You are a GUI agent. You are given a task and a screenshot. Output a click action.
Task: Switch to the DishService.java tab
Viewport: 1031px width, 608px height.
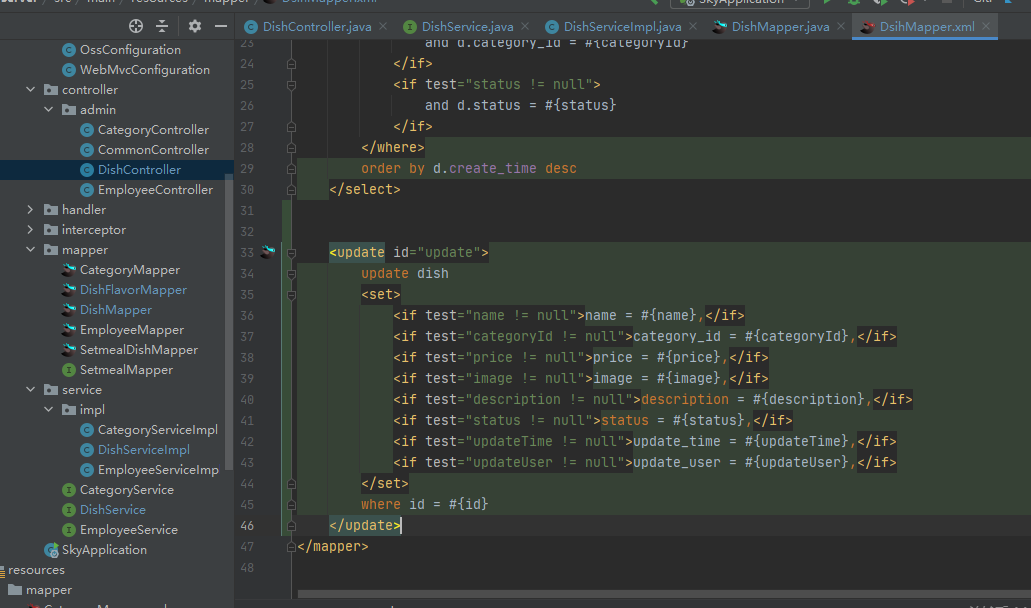click(466, 27)
